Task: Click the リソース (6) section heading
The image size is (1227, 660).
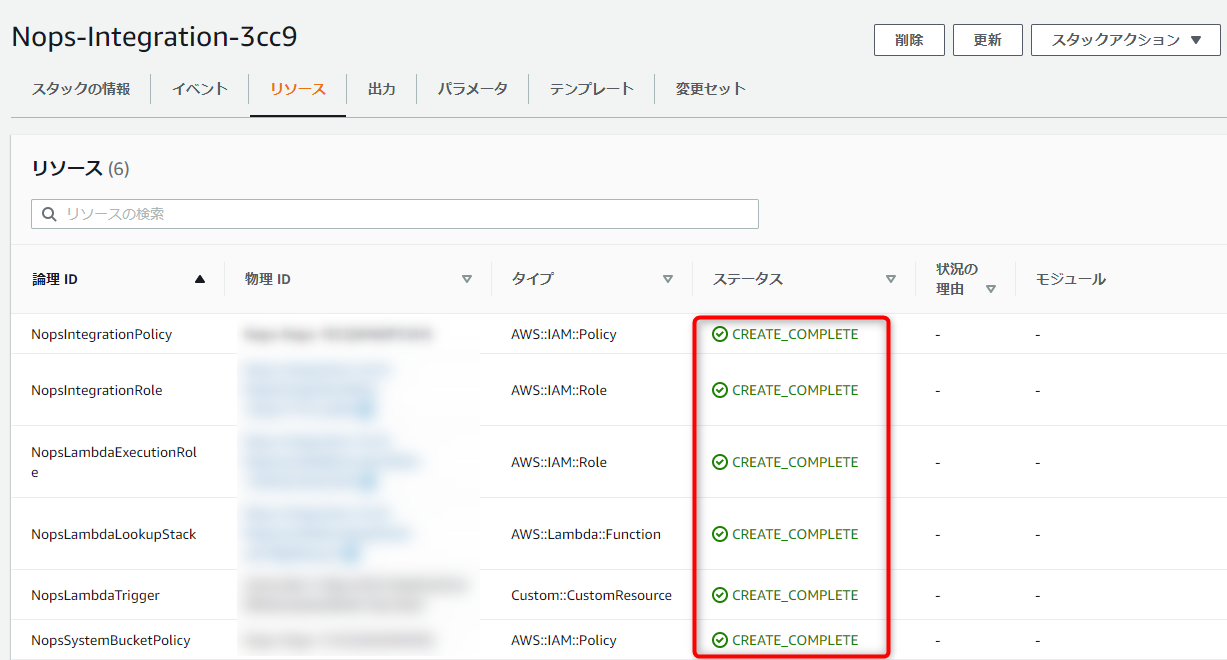Action: click(80, 168)
